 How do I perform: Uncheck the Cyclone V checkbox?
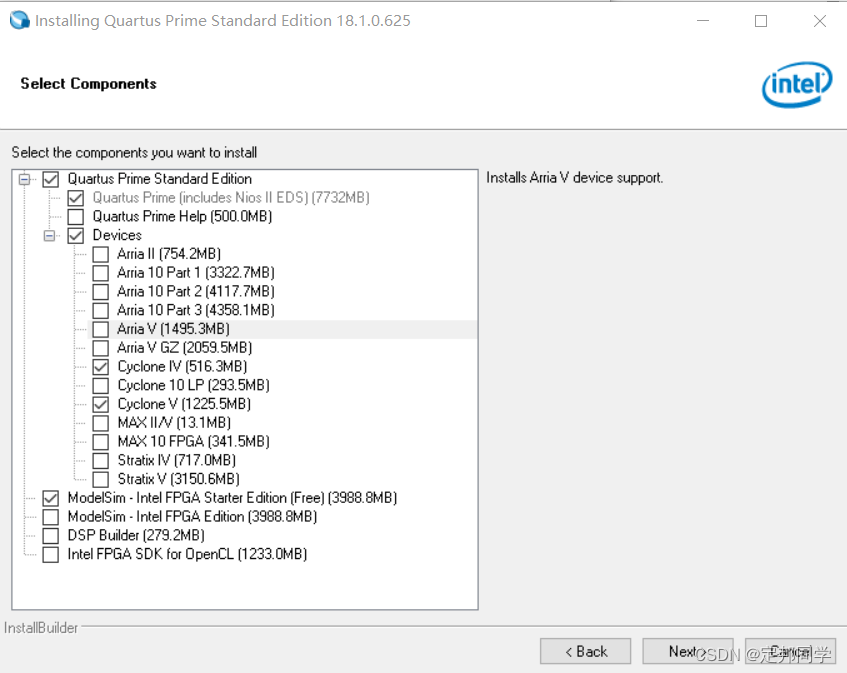point(100,404)
